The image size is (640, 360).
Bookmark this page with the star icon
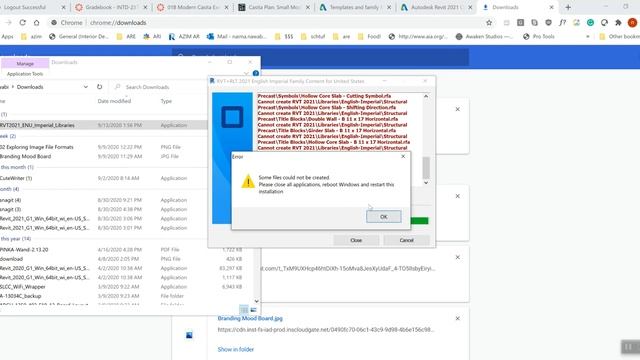[489, 23]
